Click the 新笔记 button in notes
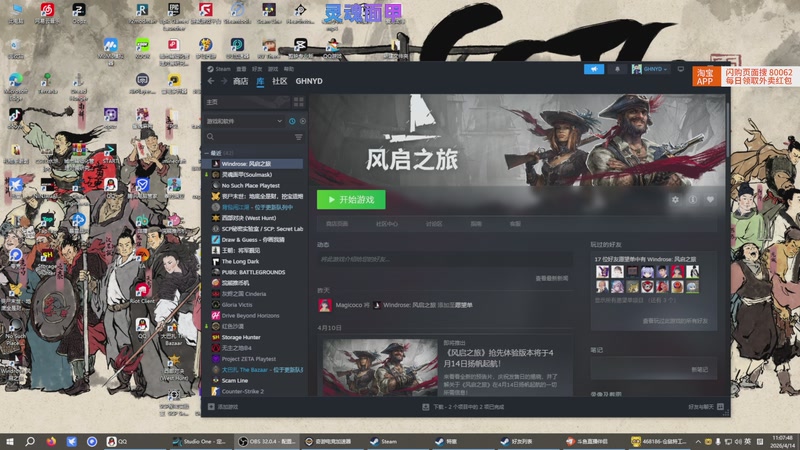This screenshot has width=800, height=450. pos(699,369)
